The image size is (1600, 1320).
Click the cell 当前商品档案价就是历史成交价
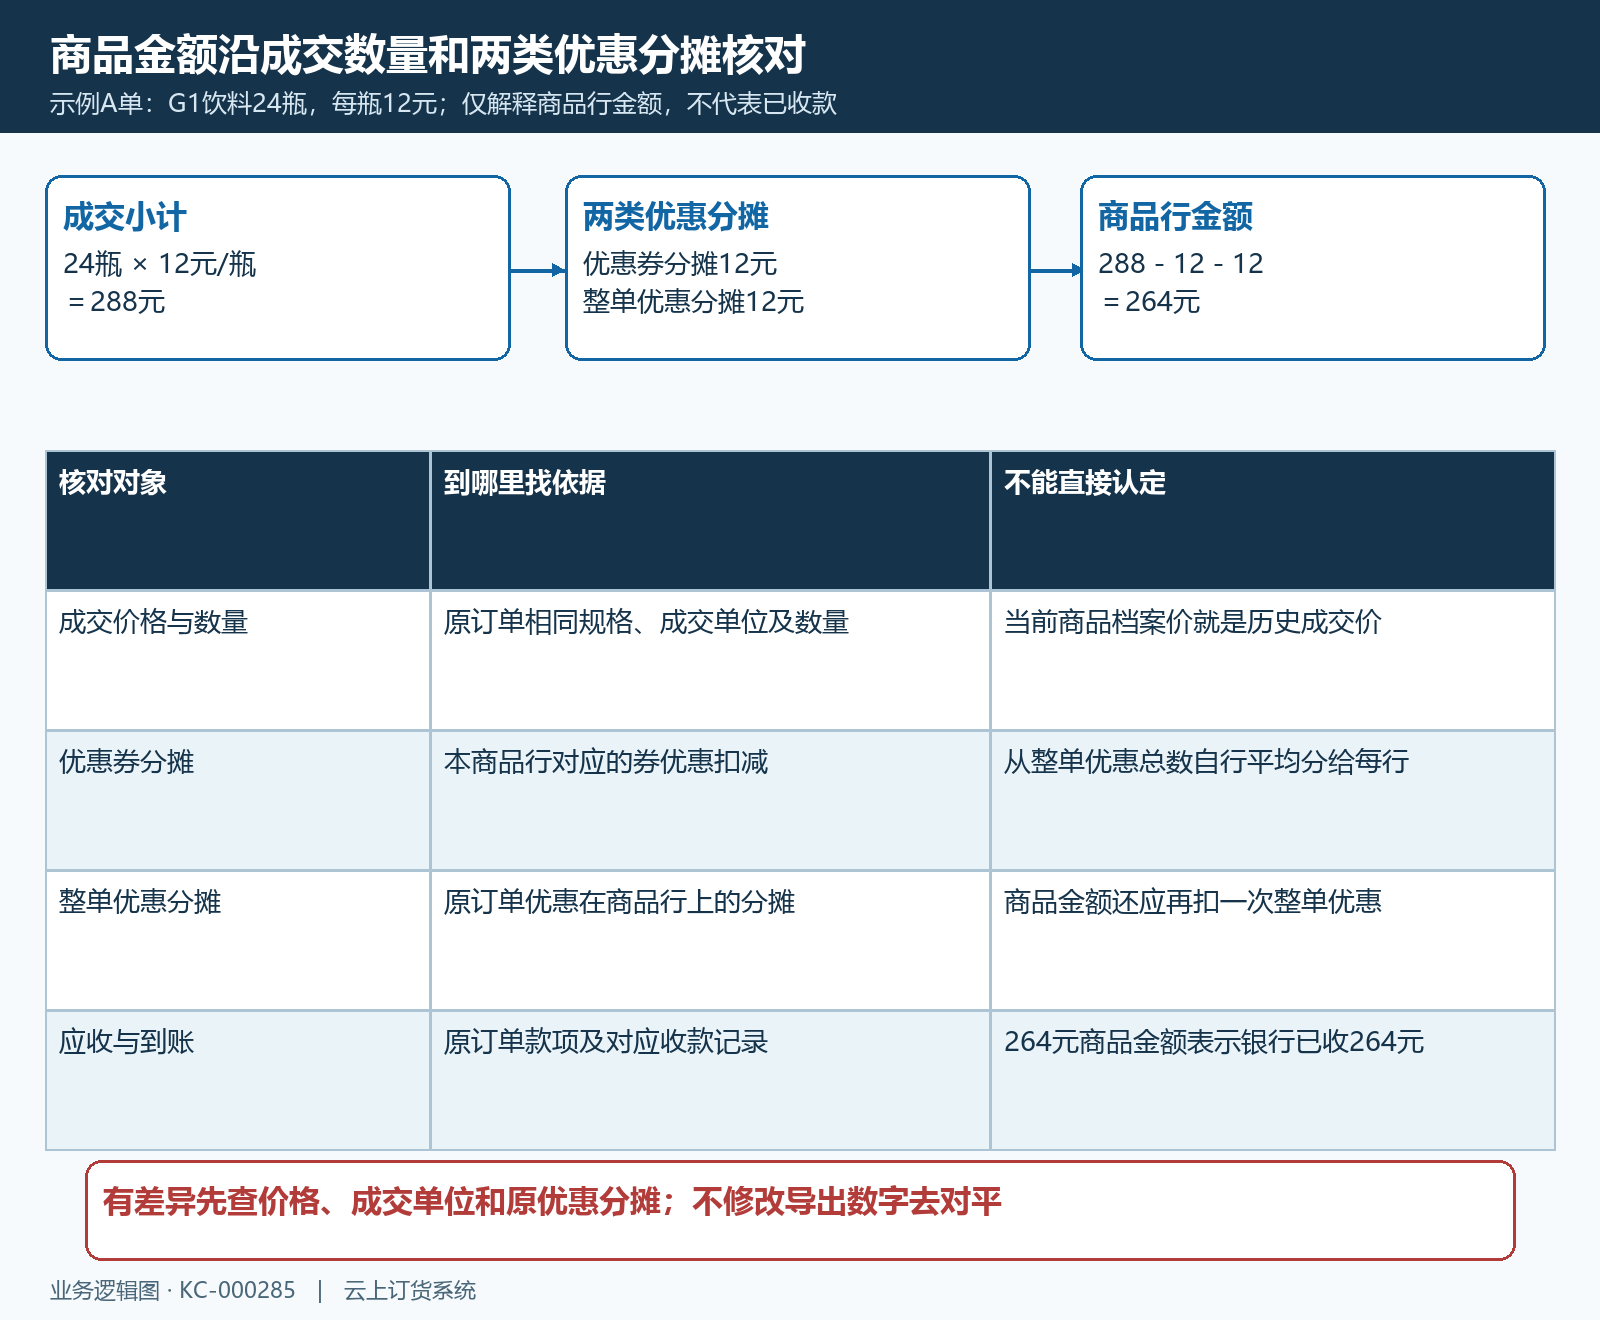coord(1272,661)
